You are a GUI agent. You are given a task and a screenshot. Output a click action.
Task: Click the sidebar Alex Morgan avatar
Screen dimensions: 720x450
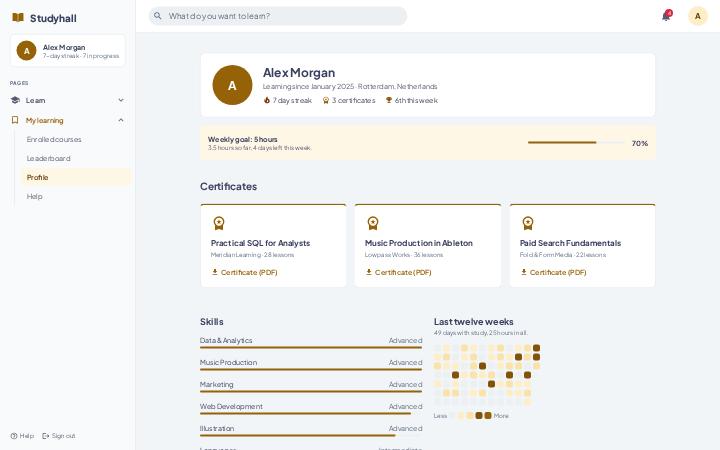[x=27, y=51]
